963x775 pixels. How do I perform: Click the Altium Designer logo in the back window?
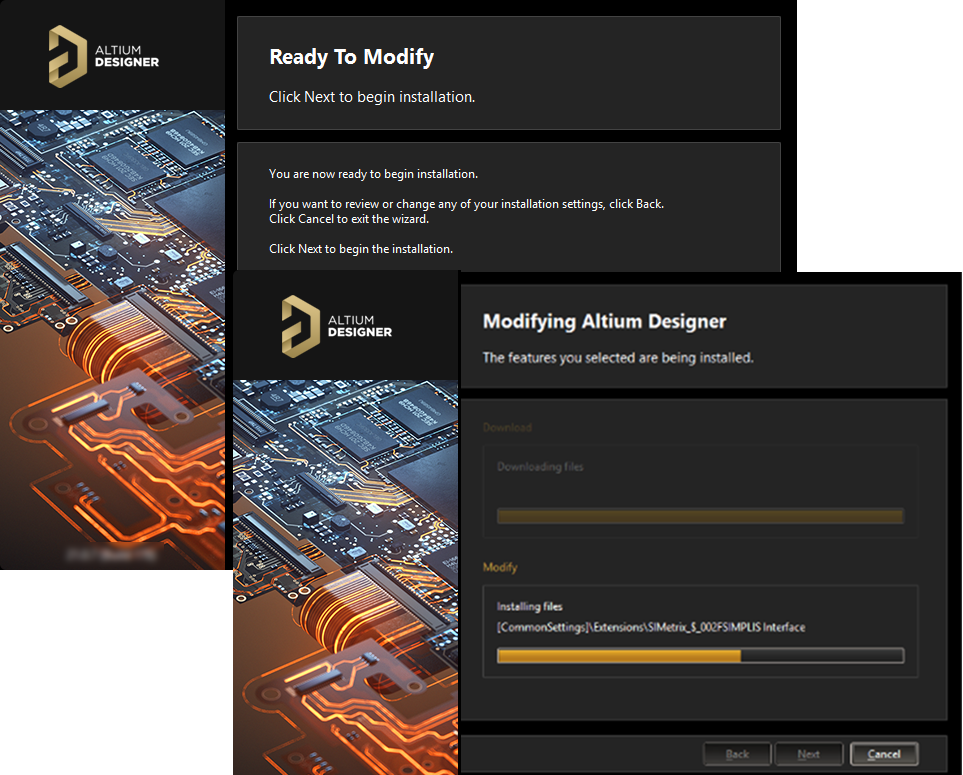pyautogui.click(x=104, y=56)
